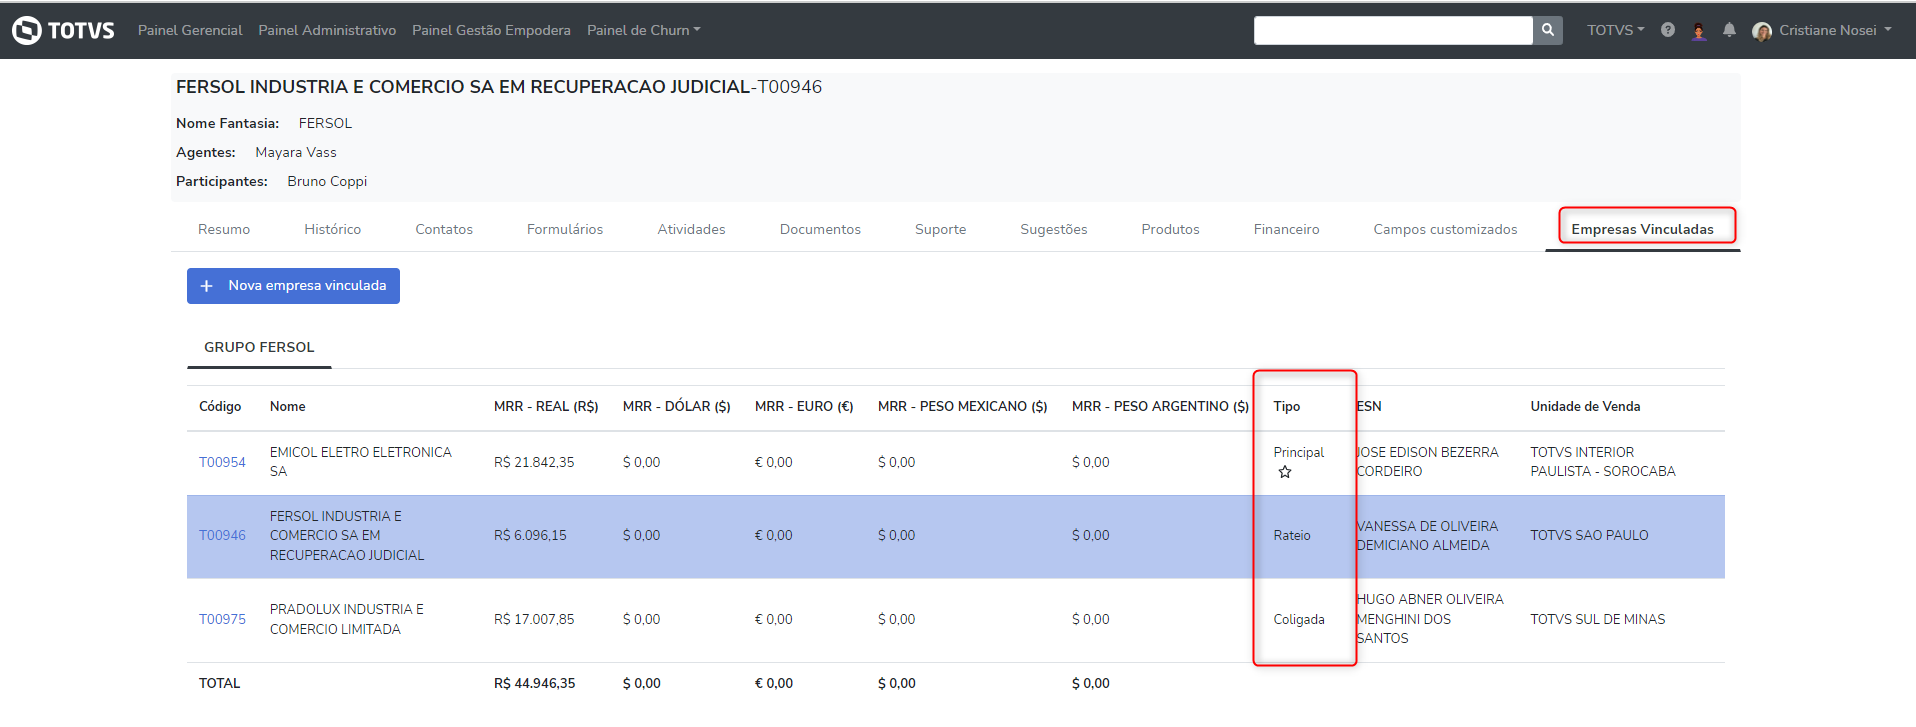Click the Unidade de Venda header
This screenshot has height=727, width=1916.
coord(1585,406)
